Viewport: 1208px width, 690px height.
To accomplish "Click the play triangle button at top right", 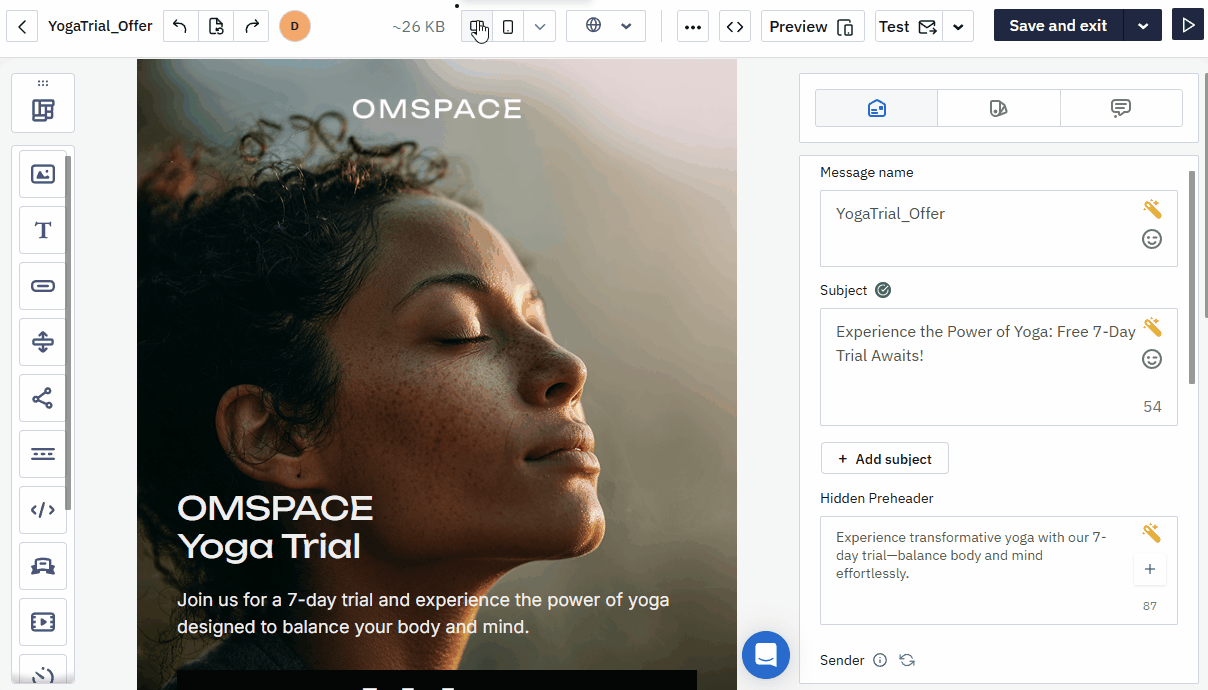I will (x=1188, y=26).
